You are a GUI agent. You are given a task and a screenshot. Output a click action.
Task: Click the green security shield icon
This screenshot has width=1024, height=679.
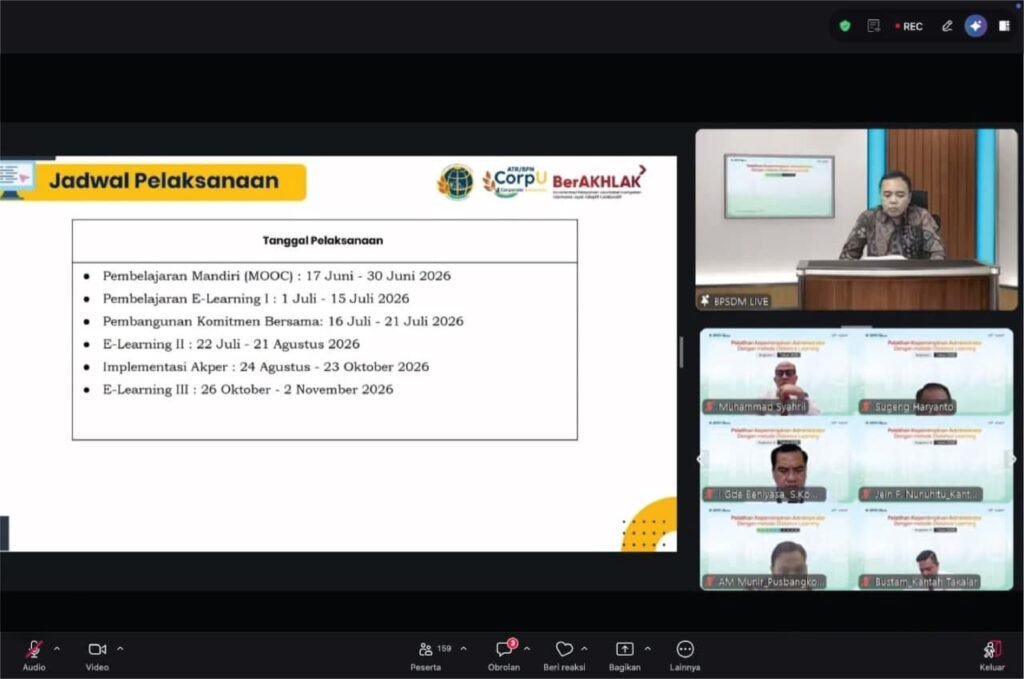[x=845, y=26]
